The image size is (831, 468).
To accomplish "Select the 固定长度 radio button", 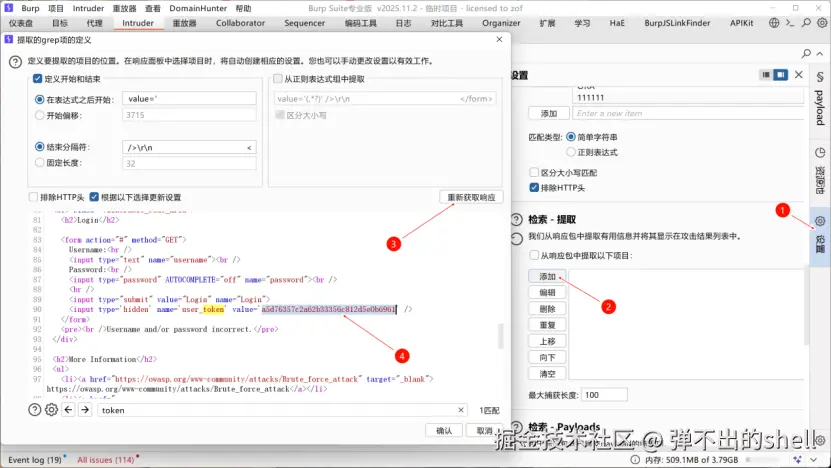I will point(39,163).
